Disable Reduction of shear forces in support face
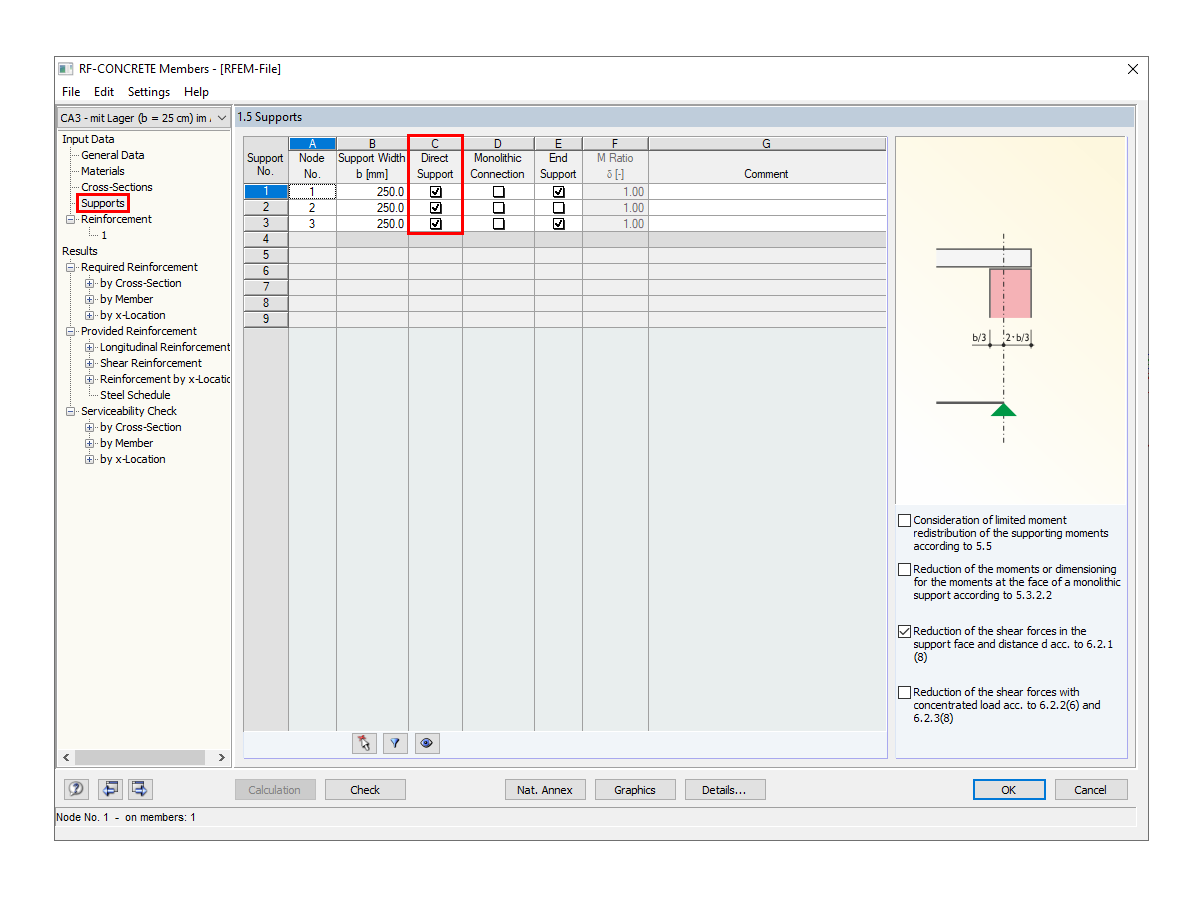The height and width of the screenshot is (900, 1200). click(904, 631)
